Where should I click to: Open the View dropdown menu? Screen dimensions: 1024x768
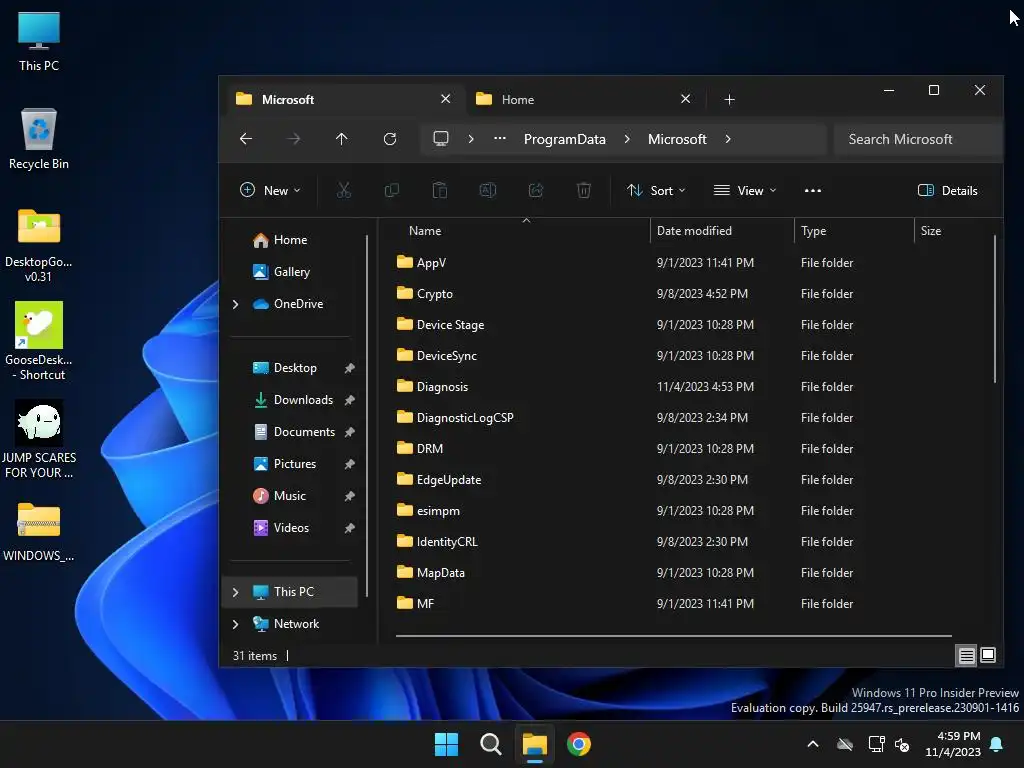744,190
